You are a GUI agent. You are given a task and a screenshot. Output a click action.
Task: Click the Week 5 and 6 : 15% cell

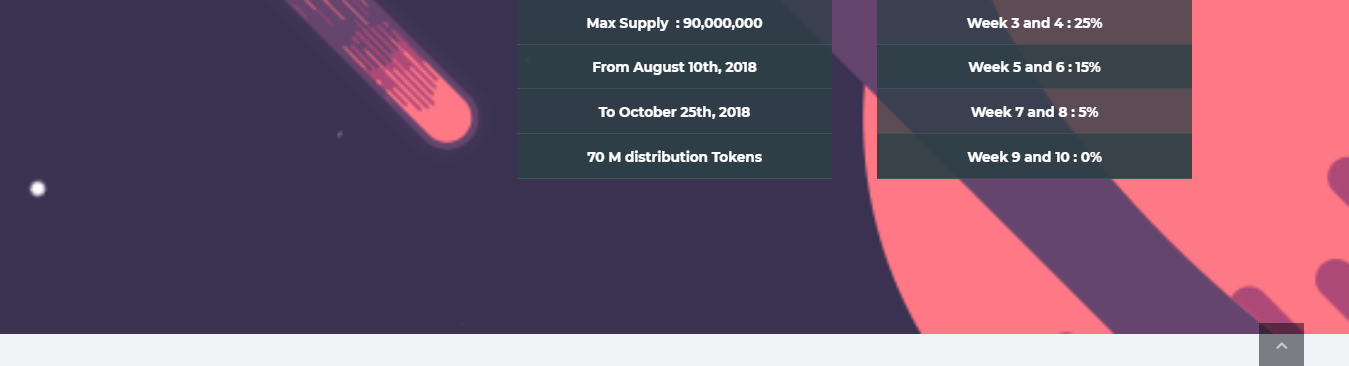[1034, 67]
